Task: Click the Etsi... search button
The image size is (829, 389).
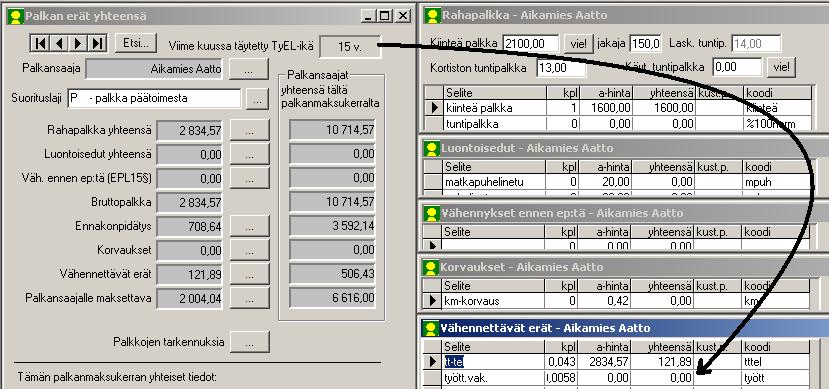Action: pyautogui.click(x=136, y=43)
